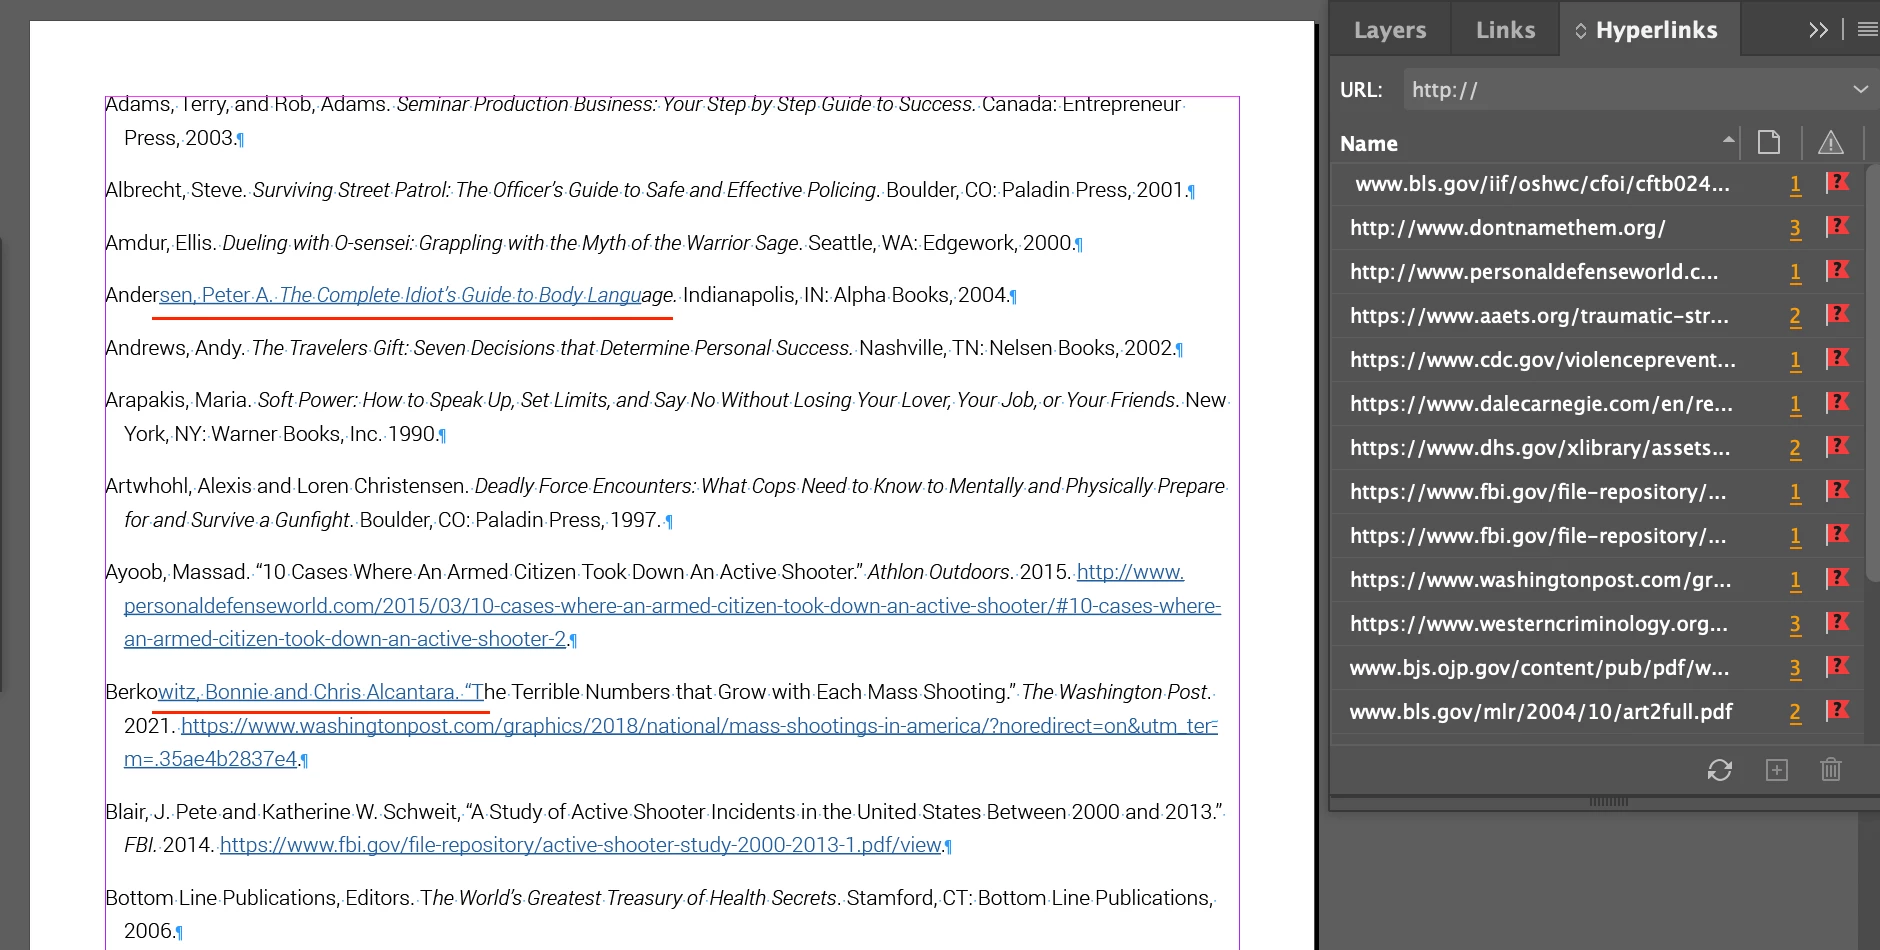Click red status flag for dontnamethem.org row
Image resolution: width=1880 pixels, height=950 pixels.
[1838, 226]
